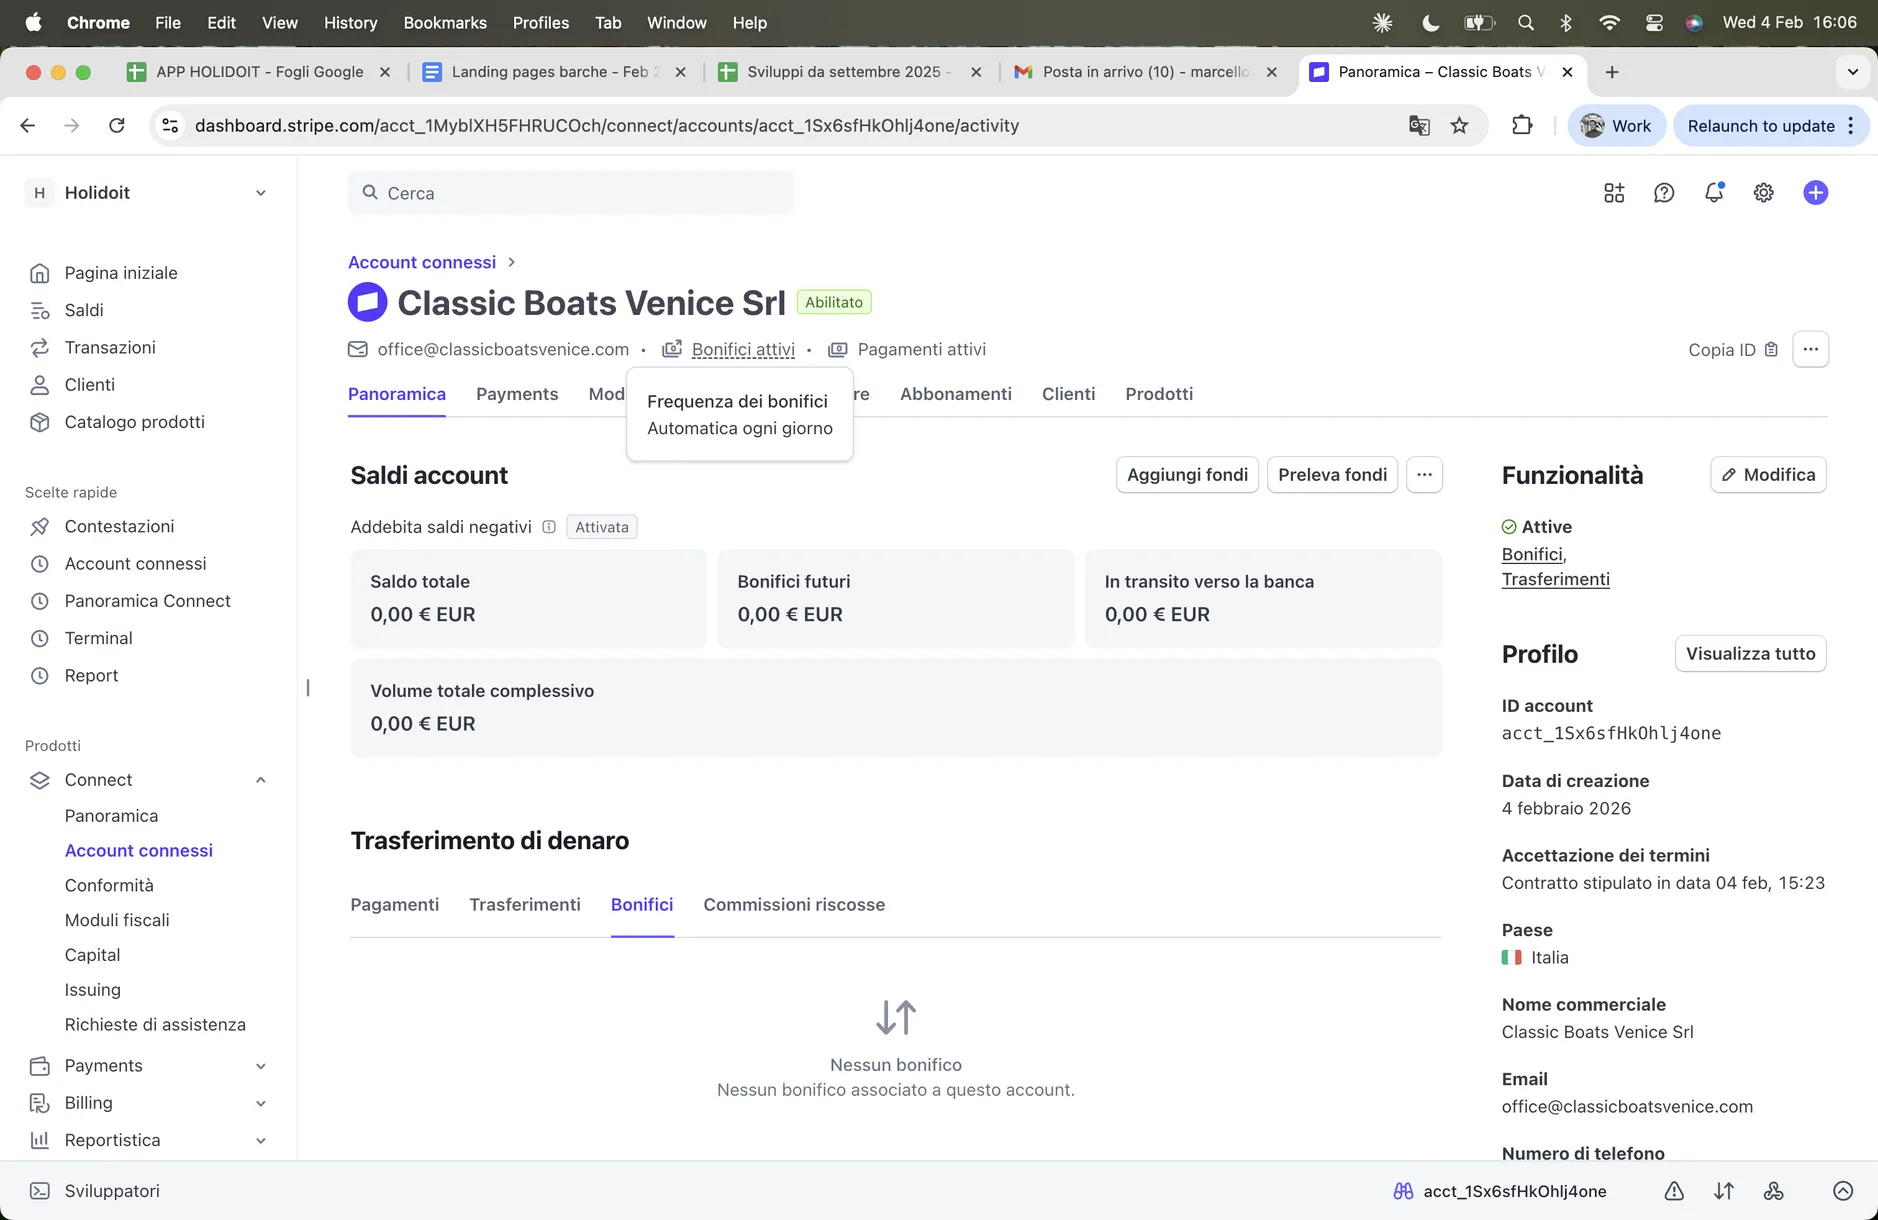Click the Aggiungi fondi button
This screenshot has width=1878, height=1220.
pyautogui.click(x=1187, y=475)
